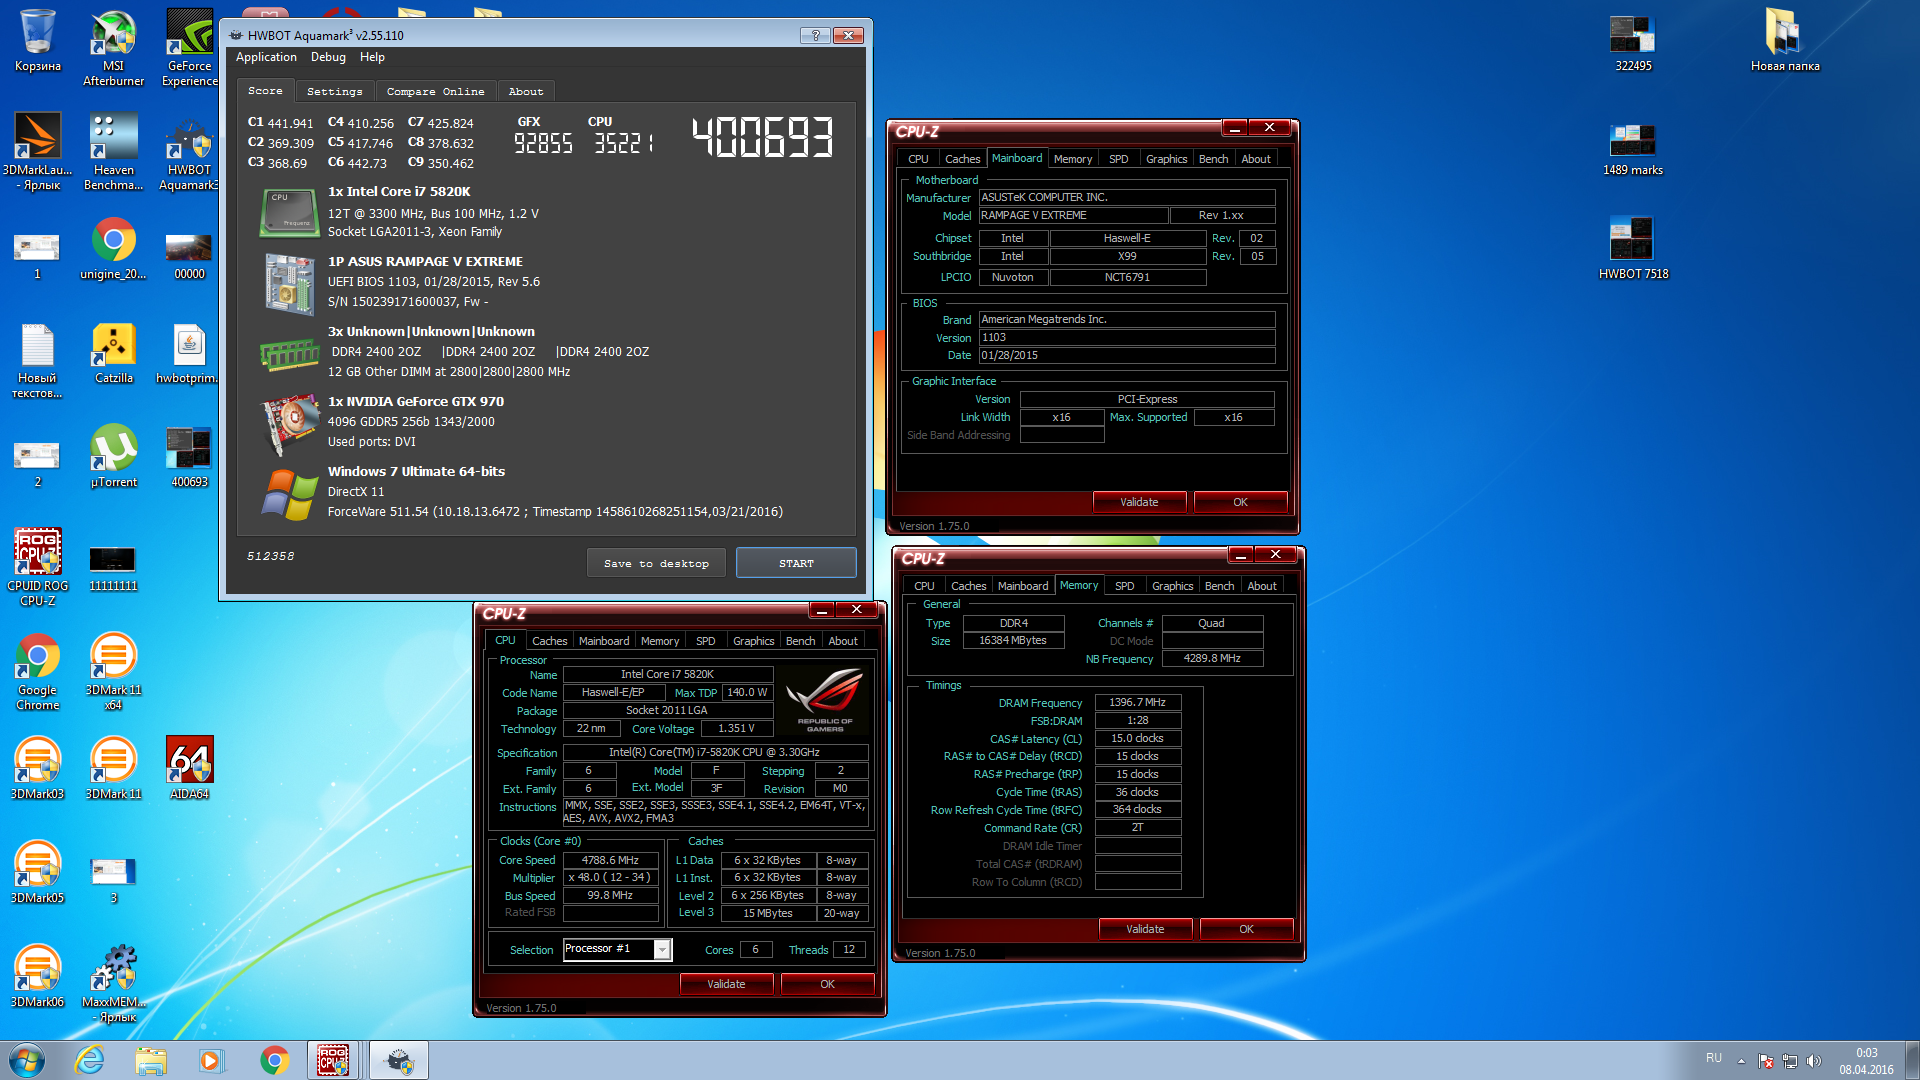Open MaxxMEM shortcut icon
This screenshot has height=1080, width=1920.
(x=113, y=984)
